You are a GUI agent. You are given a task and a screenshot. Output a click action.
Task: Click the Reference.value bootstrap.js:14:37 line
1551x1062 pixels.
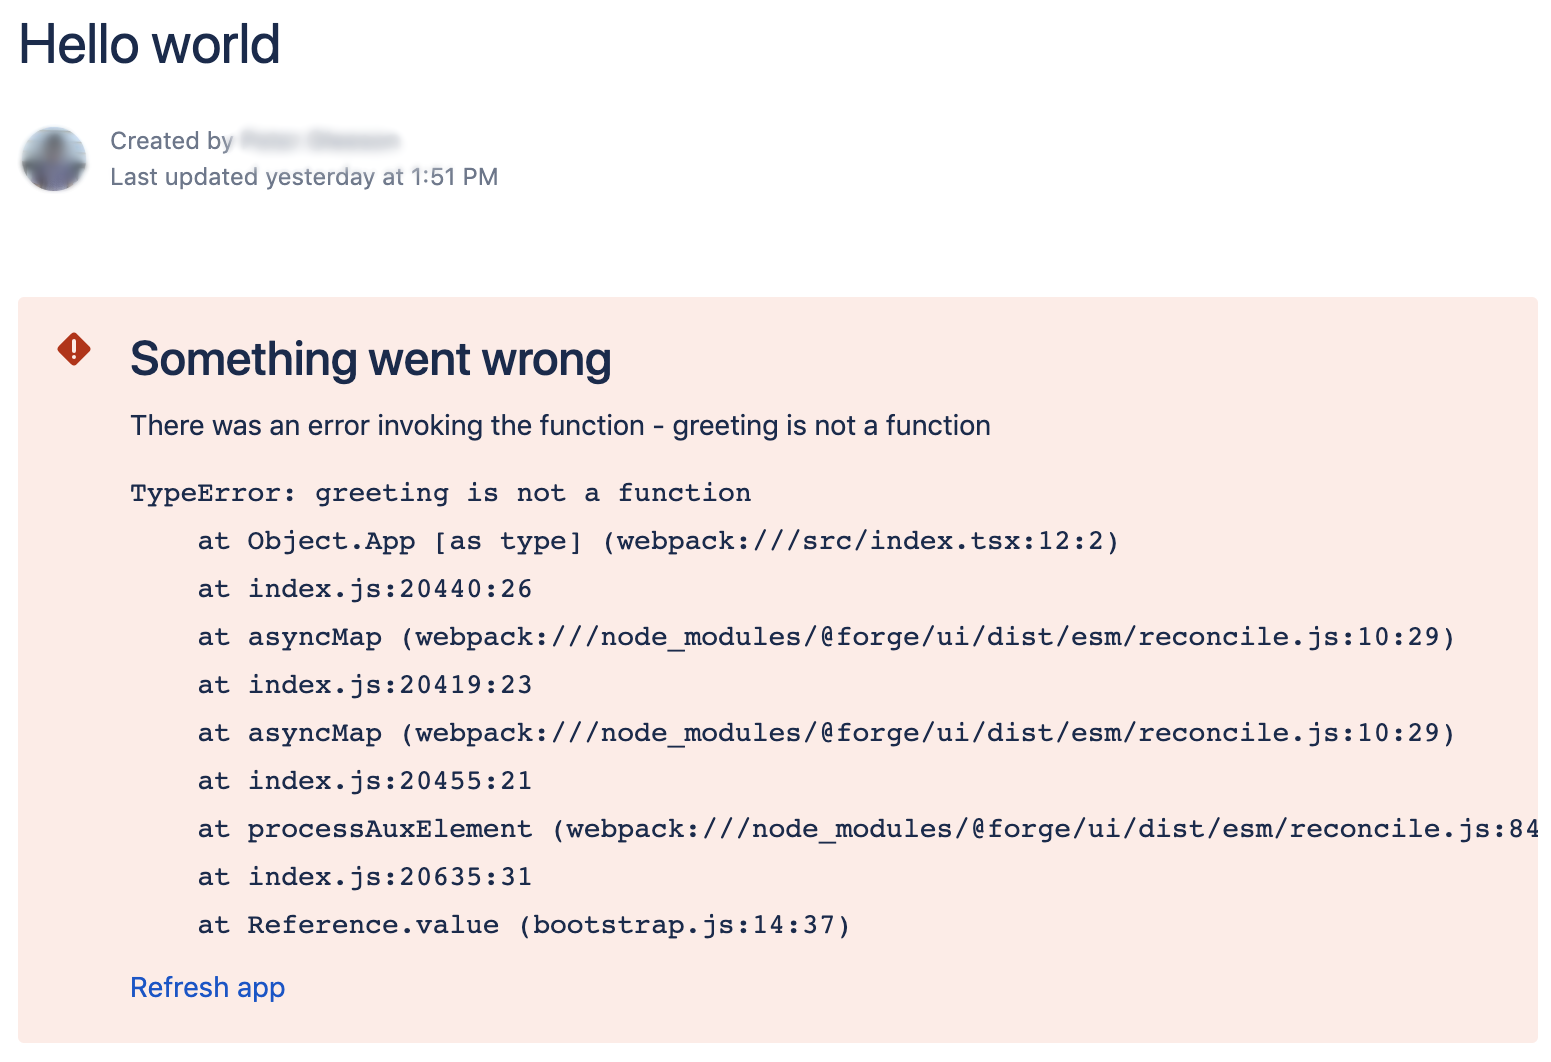(x=523, y=924)
